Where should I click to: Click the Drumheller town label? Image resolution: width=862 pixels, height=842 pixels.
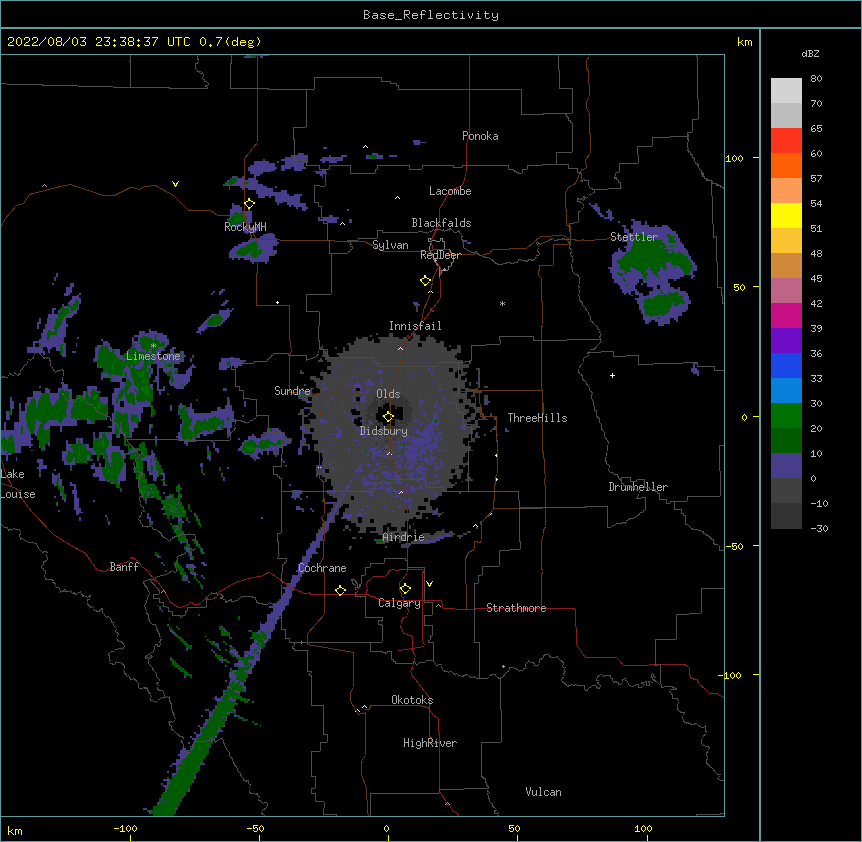pyautogui.click(x=638, y=487)
